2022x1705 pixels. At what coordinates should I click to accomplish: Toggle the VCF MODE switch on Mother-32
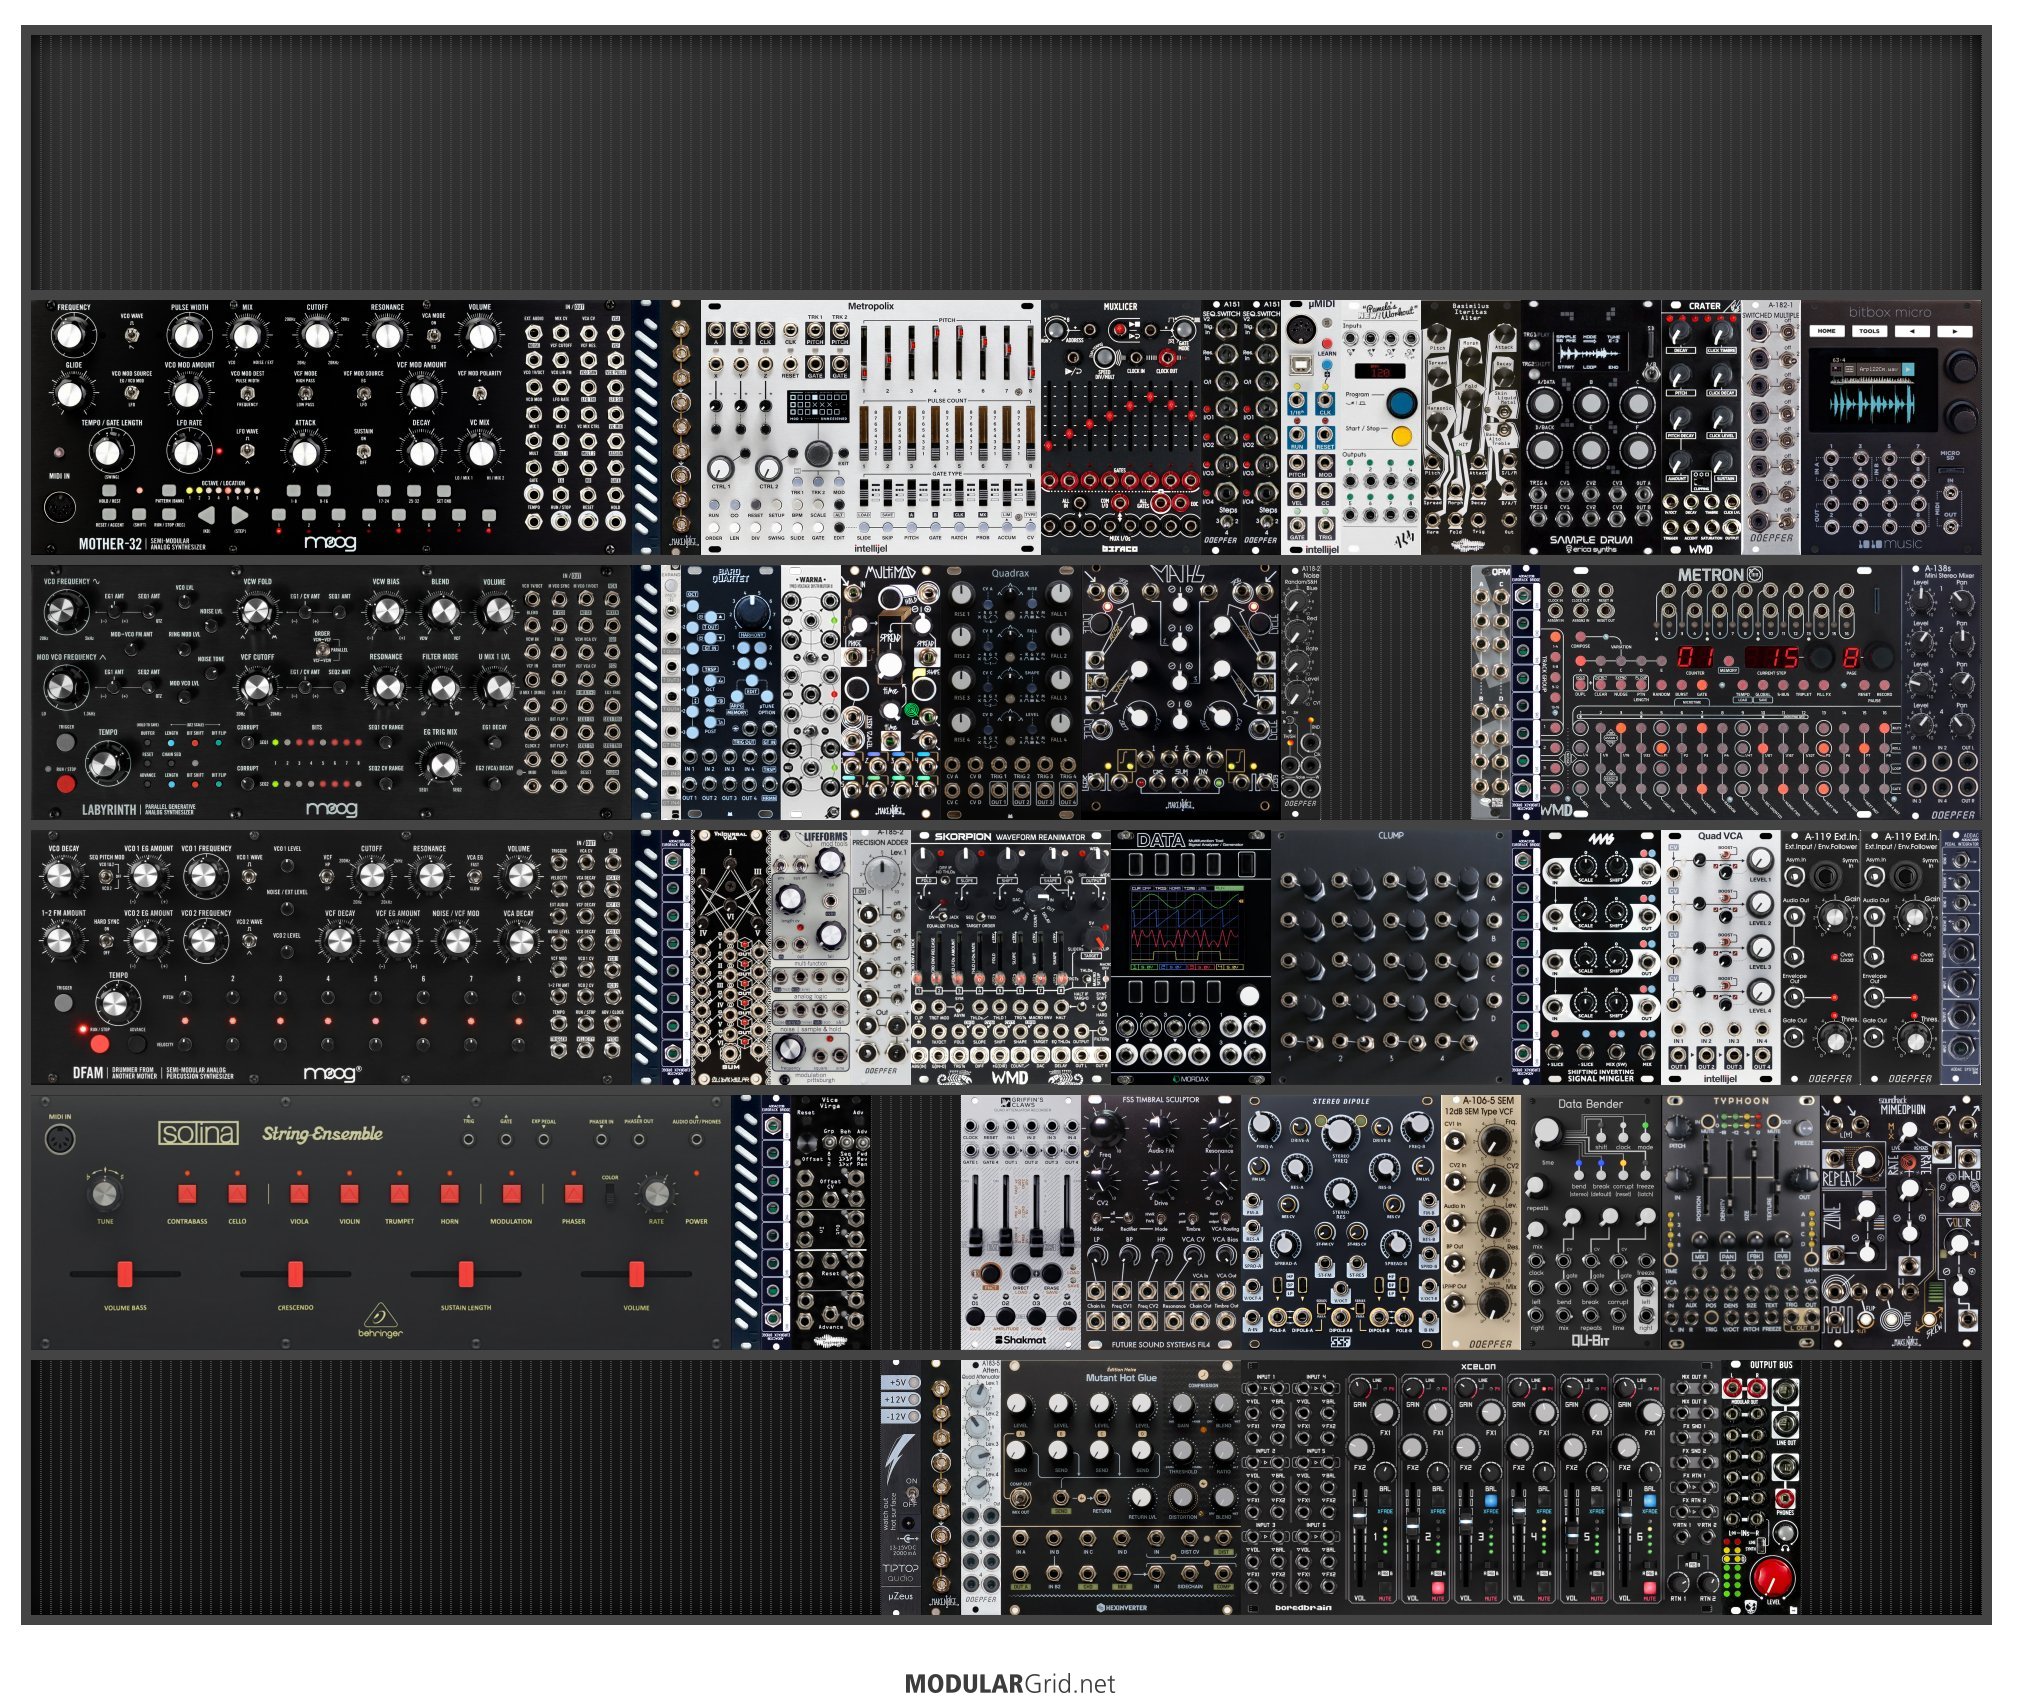[305, 394]
